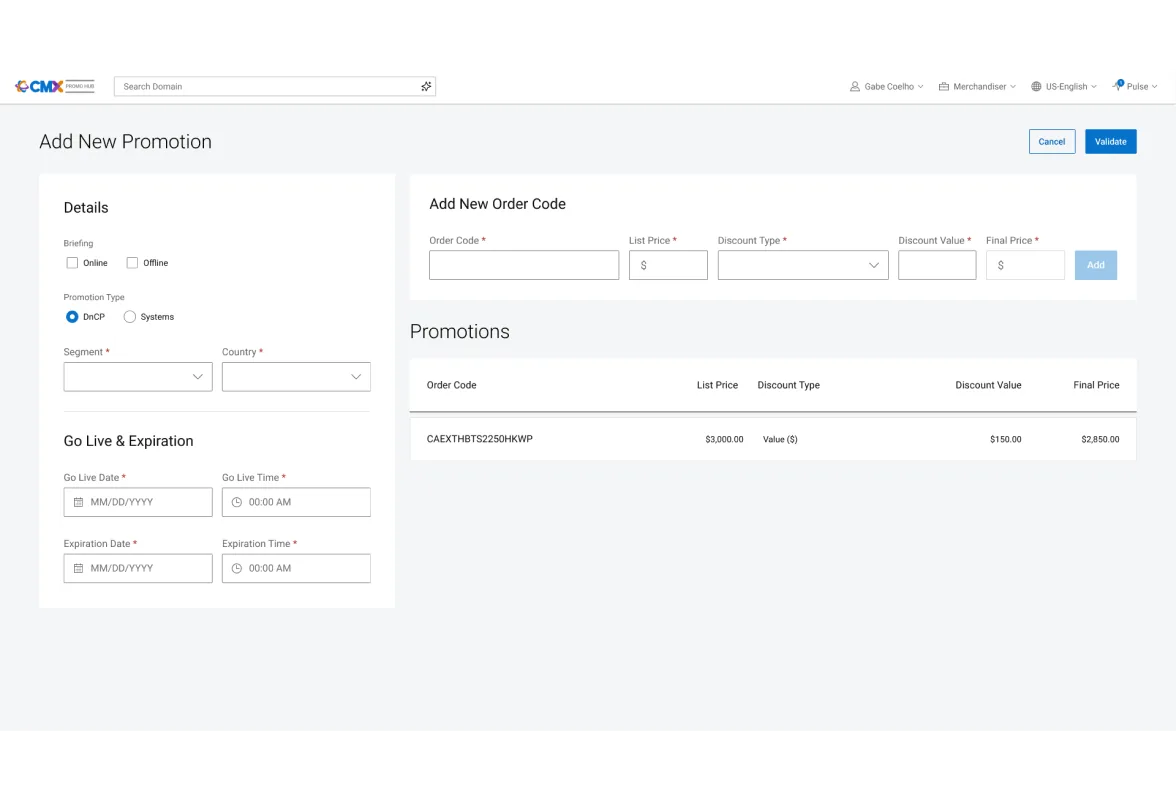Click into the Order Code input
Screen dimensions: 1176x800
[524, 265]
